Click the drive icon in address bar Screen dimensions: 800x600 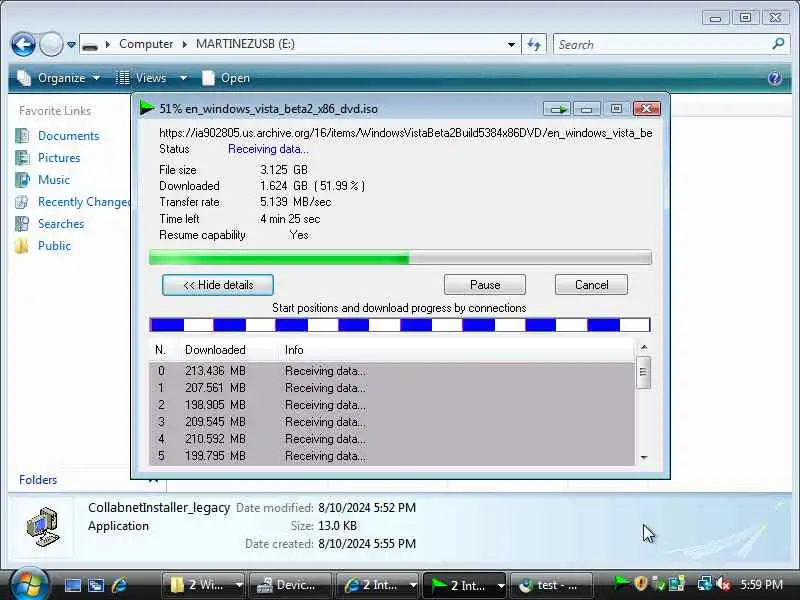pyautogui.click(x=90, y=45)
